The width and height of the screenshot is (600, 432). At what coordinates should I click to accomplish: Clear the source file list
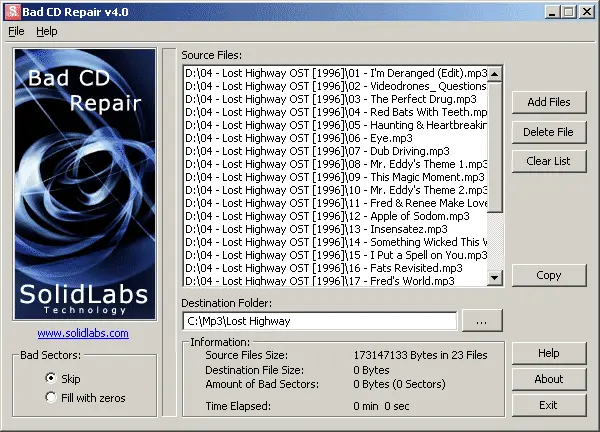pos(548,160)
